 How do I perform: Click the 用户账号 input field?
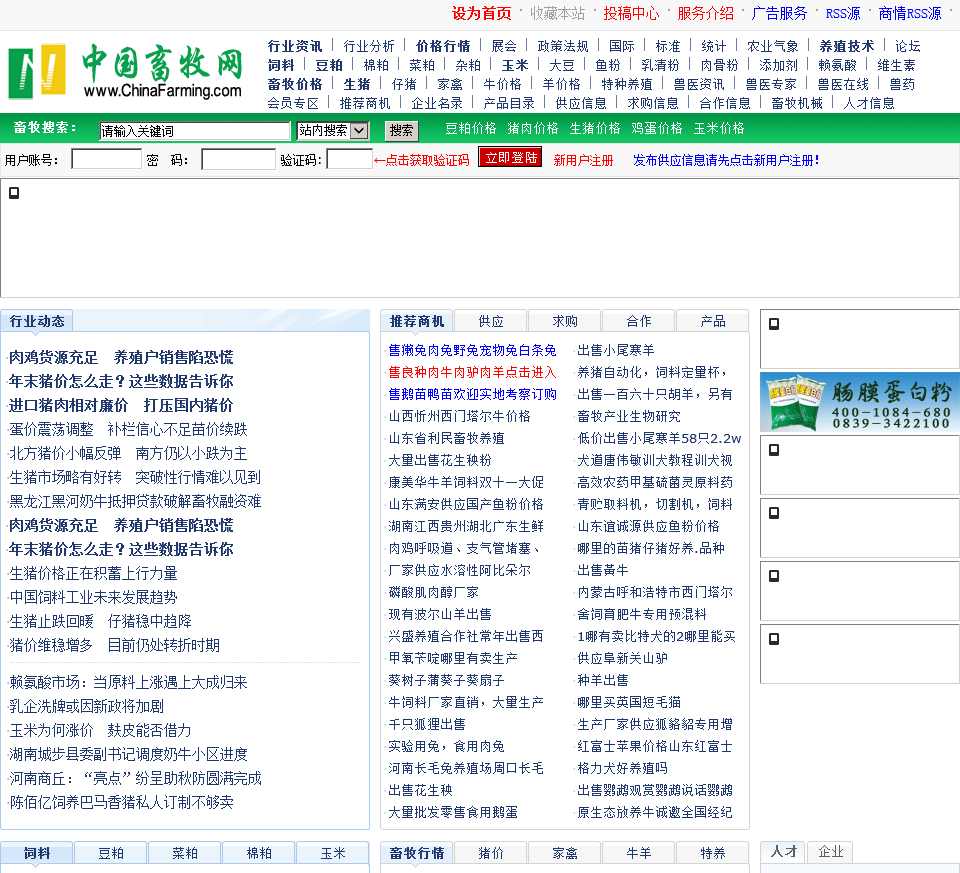[107, 159]
